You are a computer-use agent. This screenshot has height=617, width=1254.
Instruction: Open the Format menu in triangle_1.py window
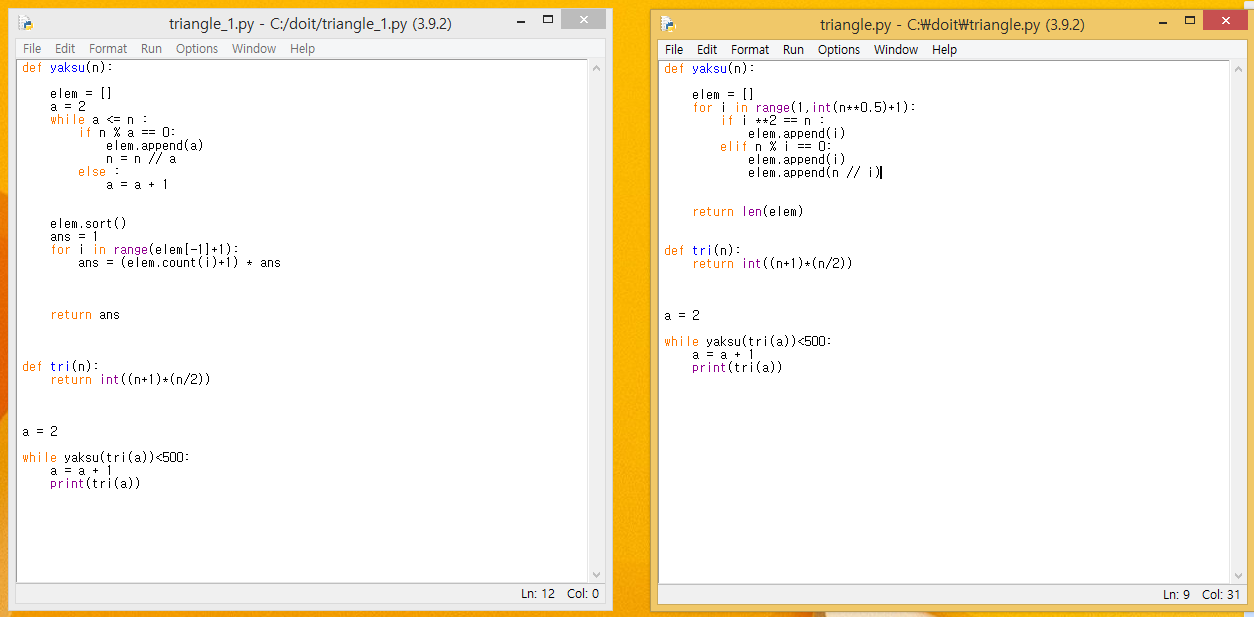(x=108, y=48)
